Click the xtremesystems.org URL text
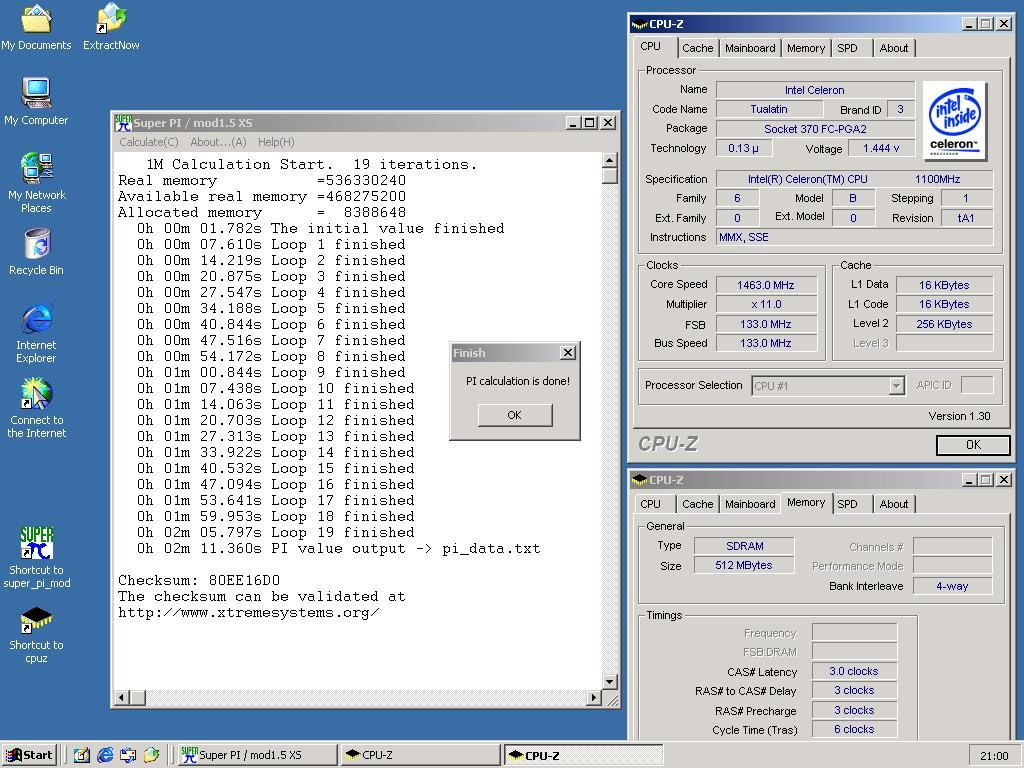 248,613
